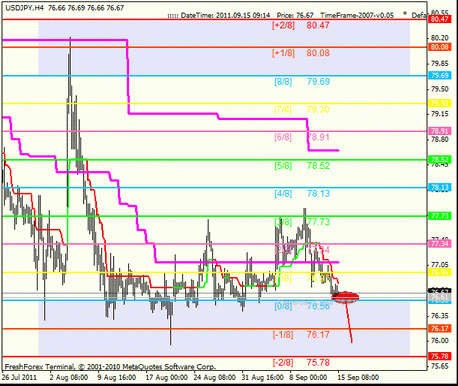
Task: Click the red ellipse marker near 76.56
Action: coord(345,297)
